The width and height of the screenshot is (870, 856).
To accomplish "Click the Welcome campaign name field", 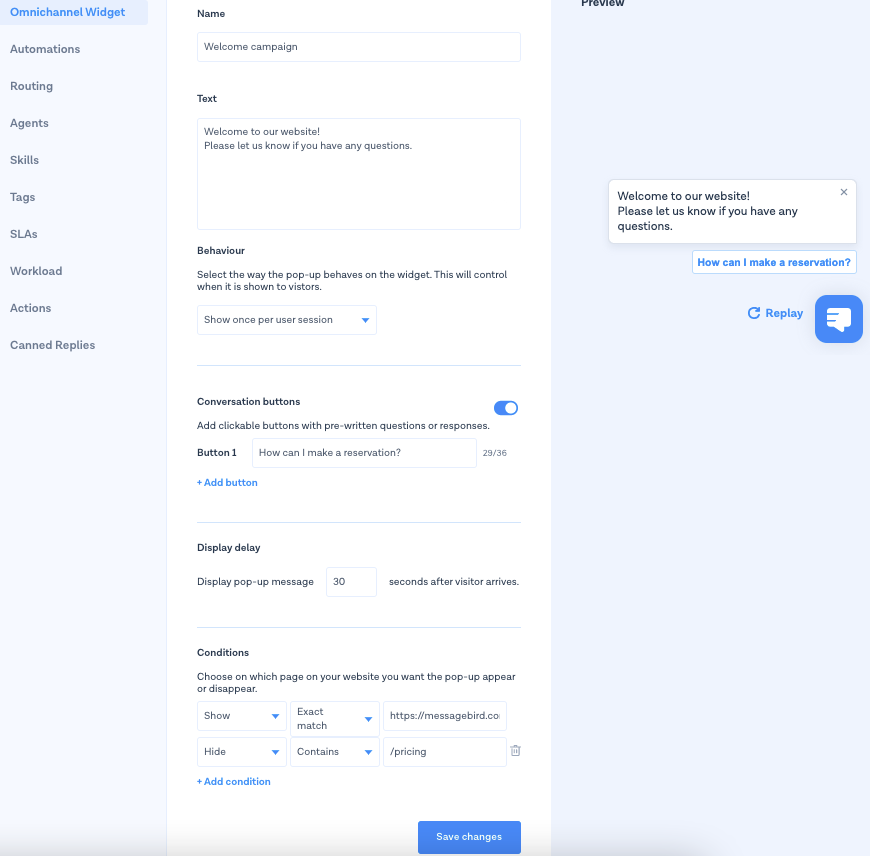I will (x=358, y=47).
